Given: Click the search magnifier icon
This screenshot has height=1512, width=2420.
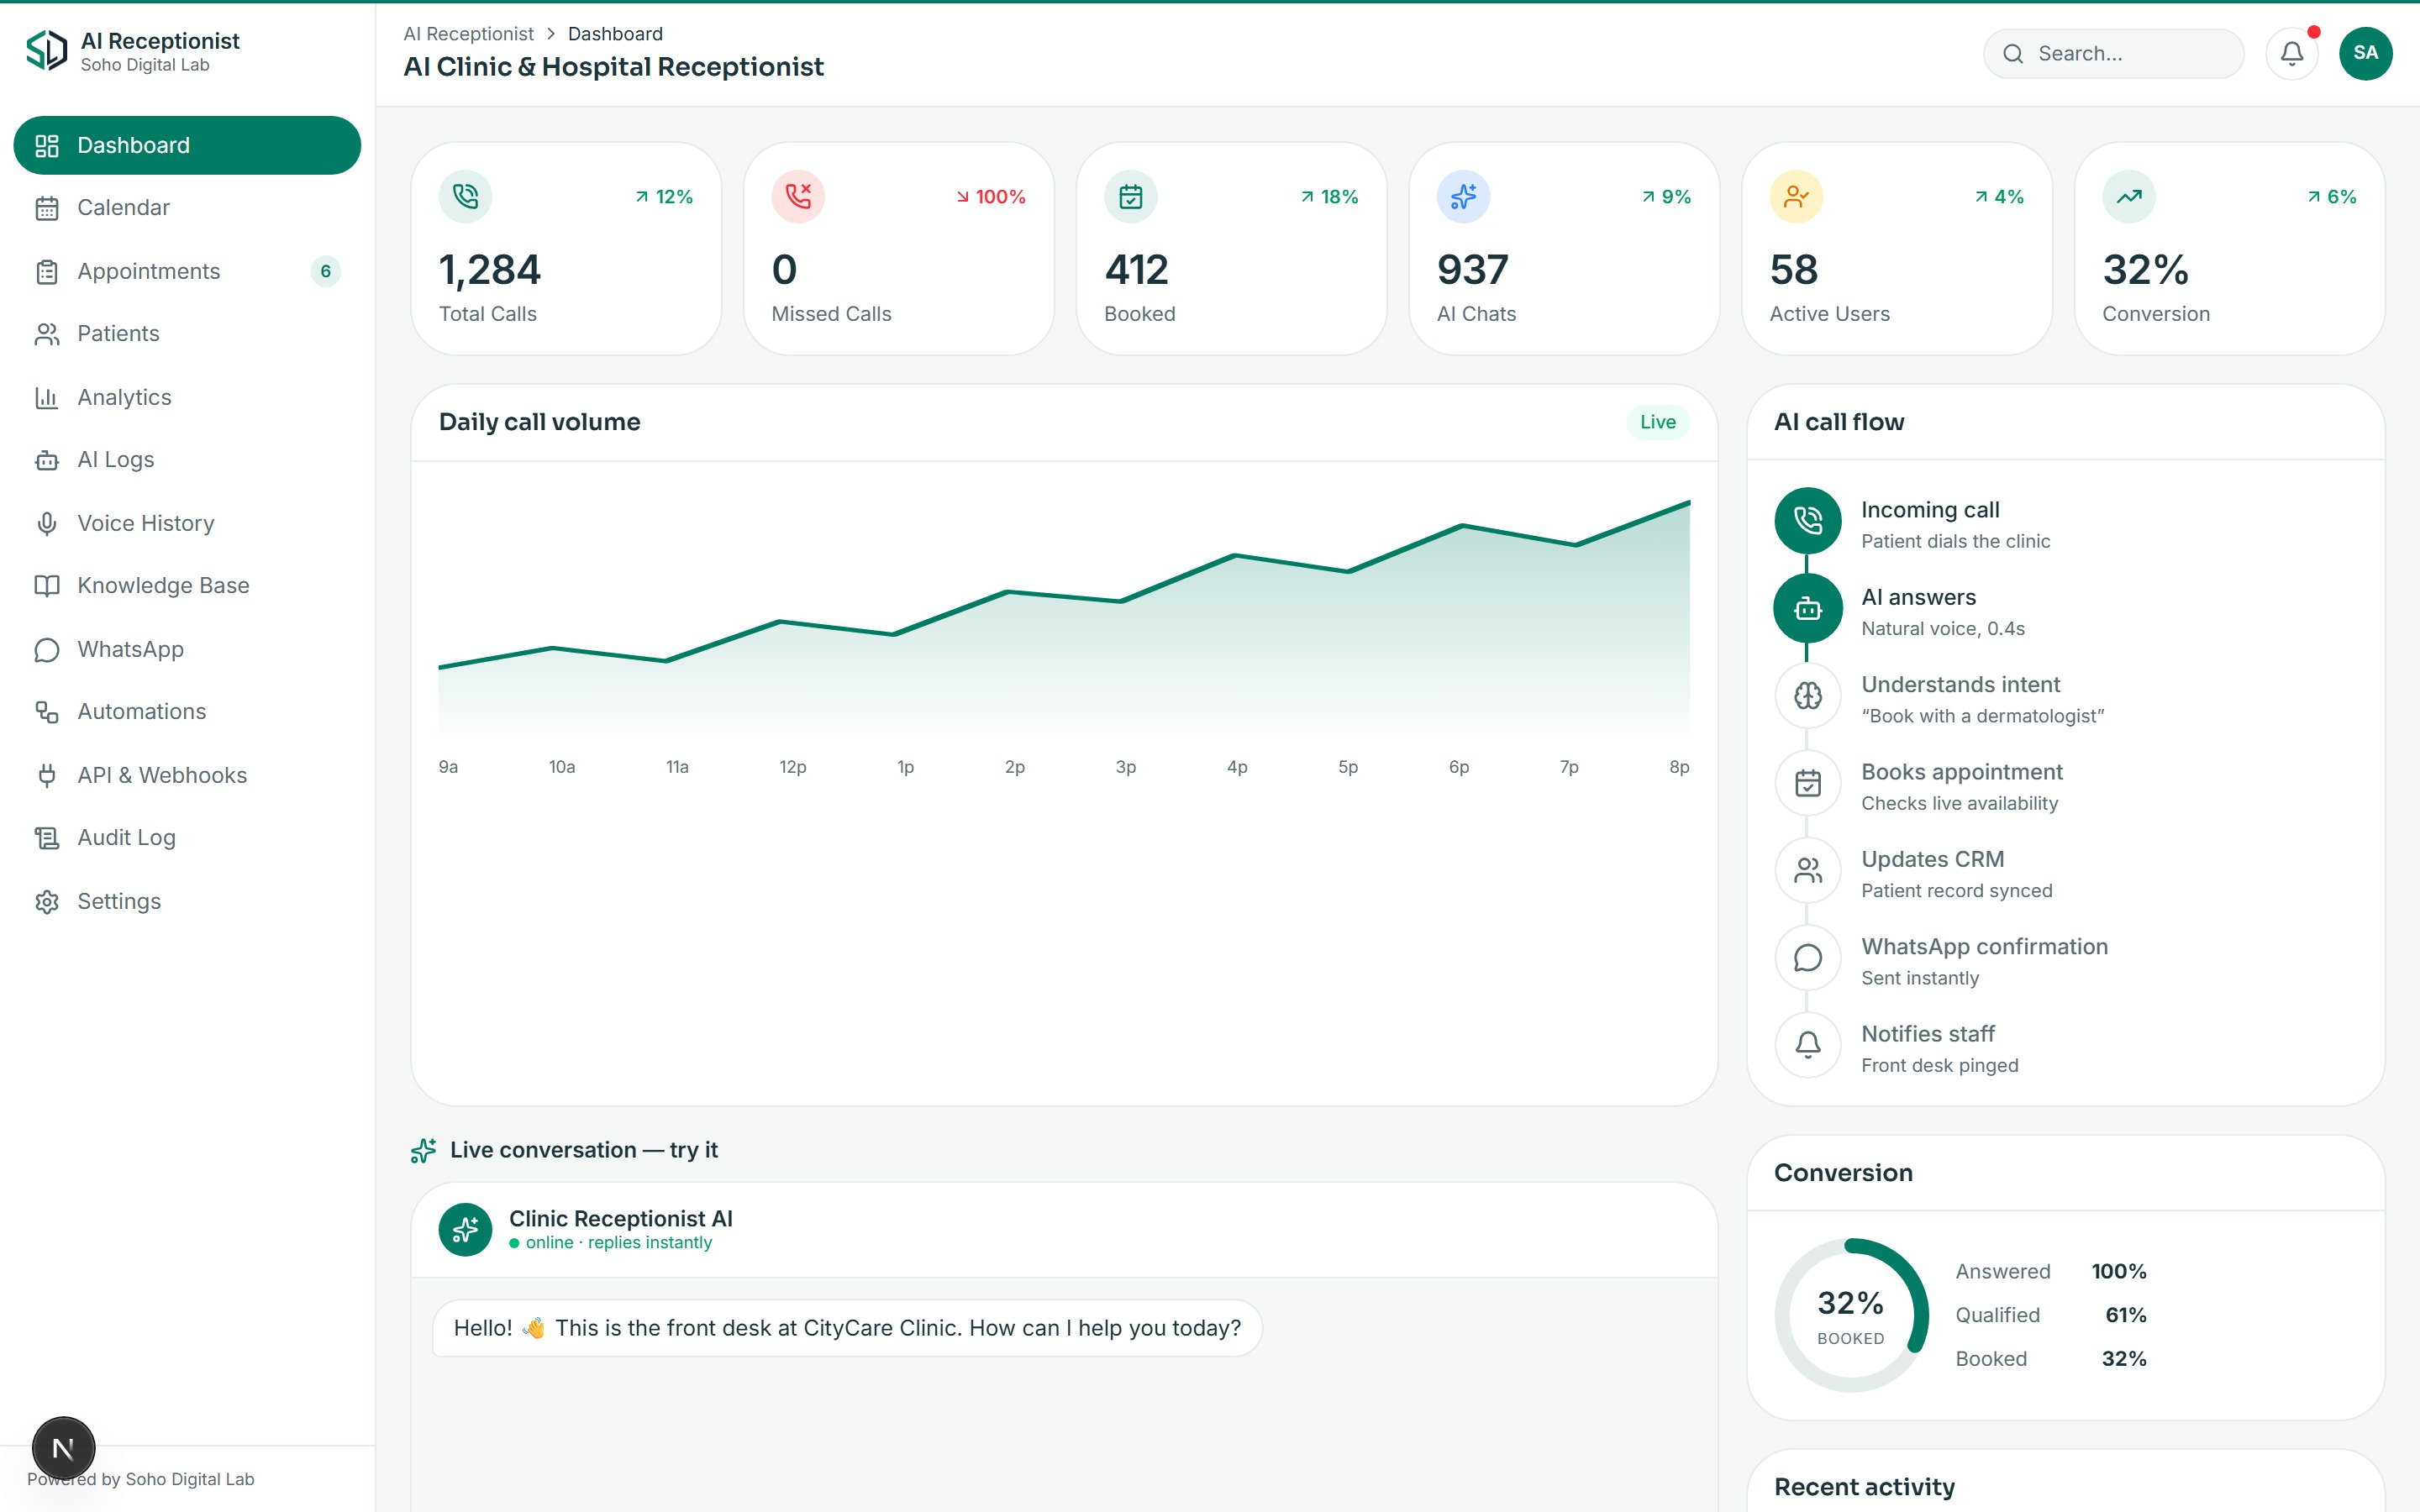Looking at the screenshot, I should (2013, 53).
